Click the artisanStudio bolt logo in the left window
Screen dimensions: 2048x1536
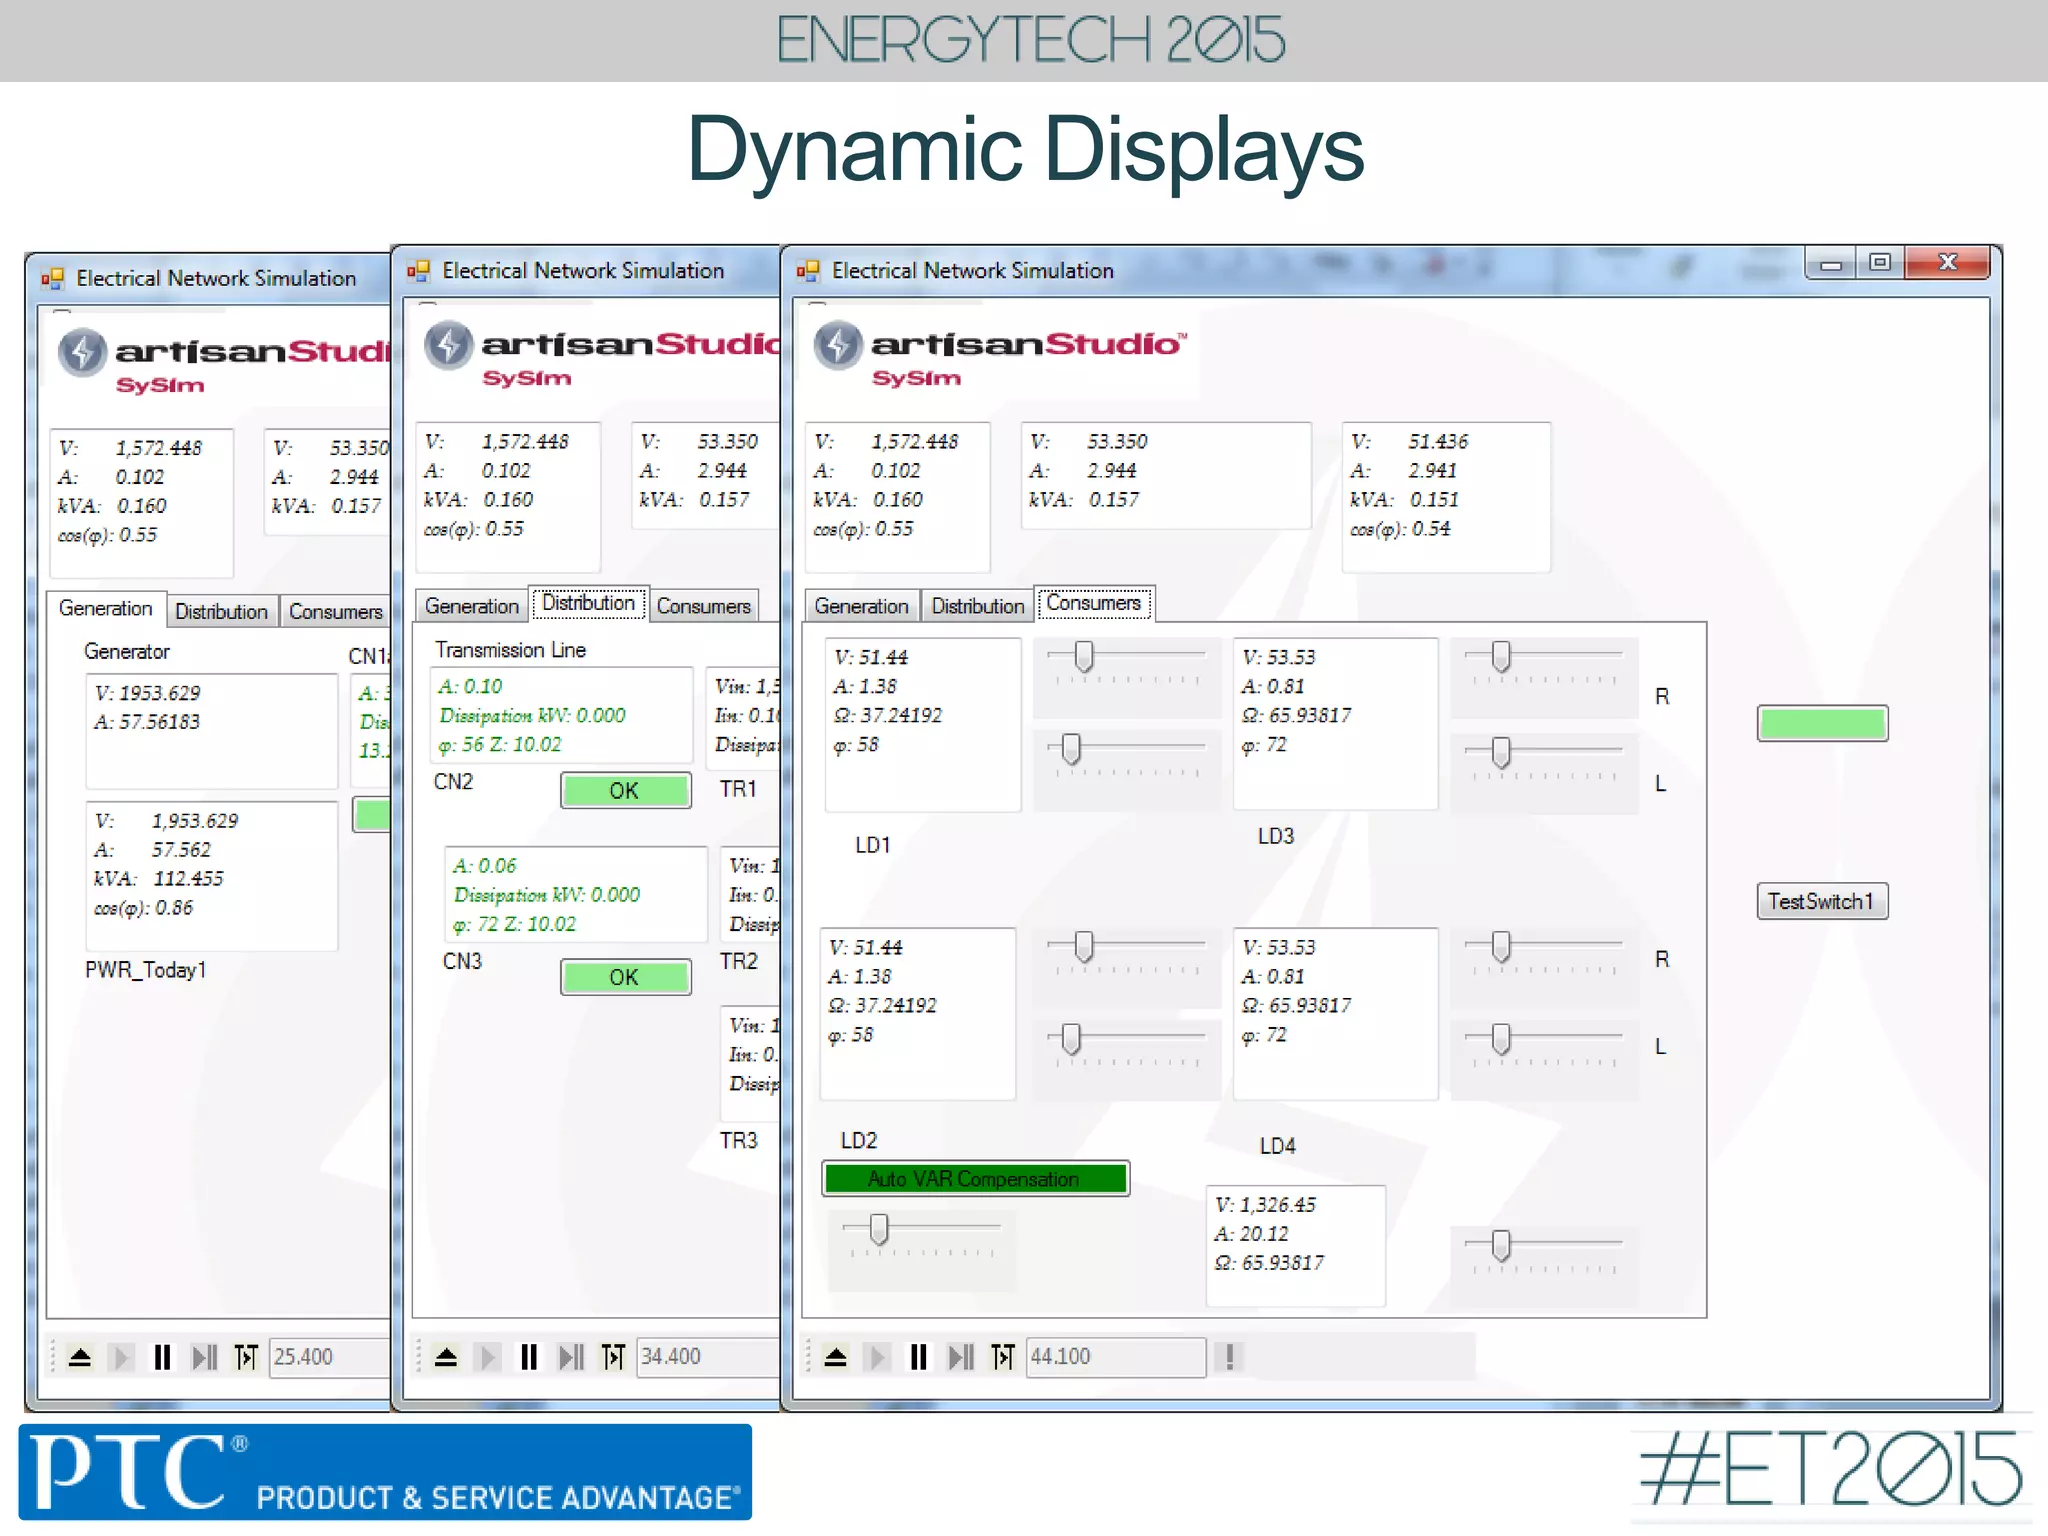coord(82,352)
